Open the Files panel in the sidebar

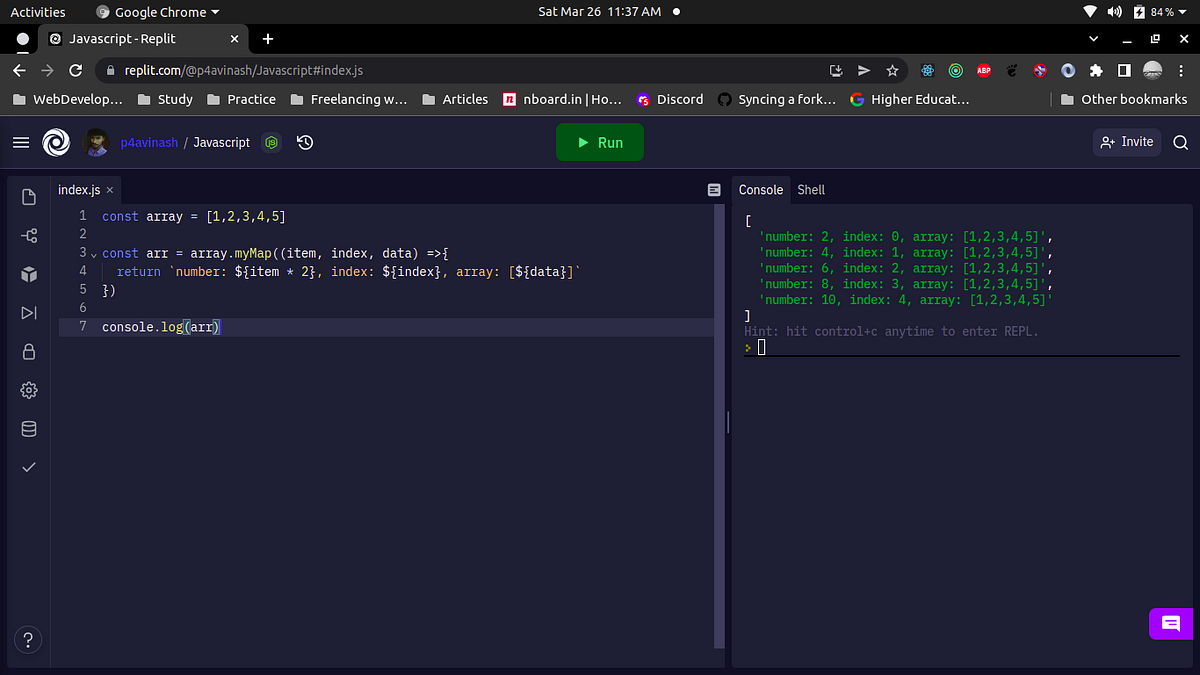point(28,197)
